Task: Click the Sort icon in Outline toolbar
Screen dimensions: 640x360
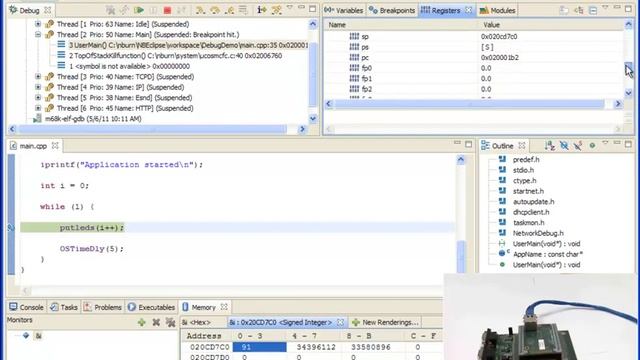Action: 549,145
